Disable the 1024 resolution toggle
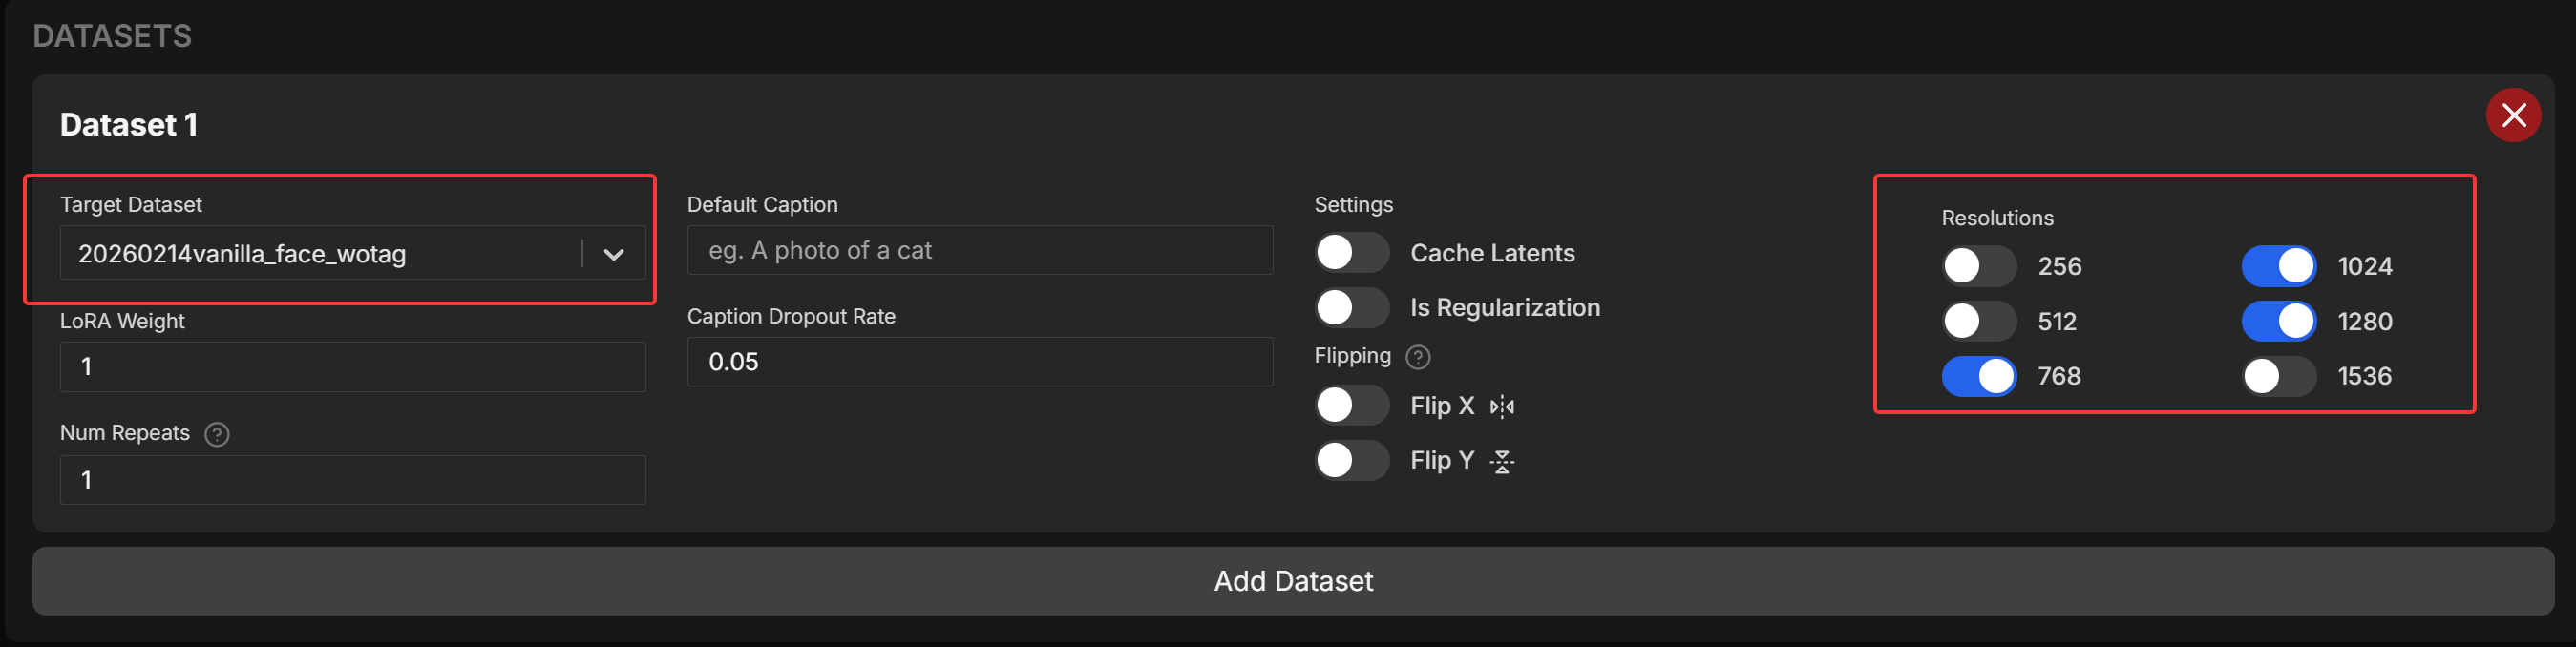 point(2278,267)
